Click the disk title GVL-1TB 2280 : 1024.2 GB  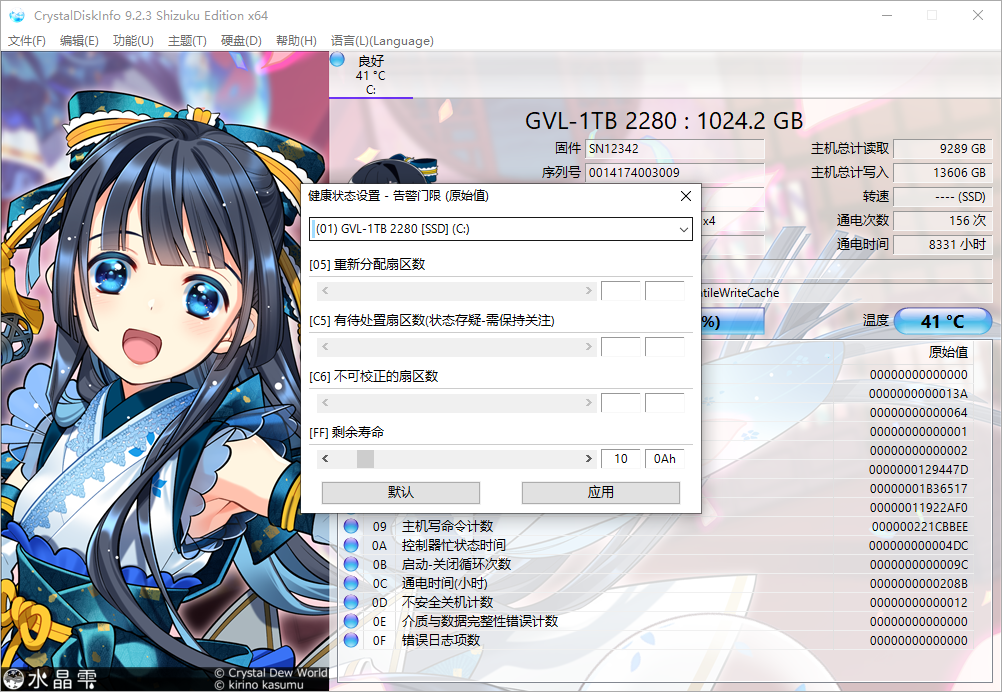pos(664,121)
